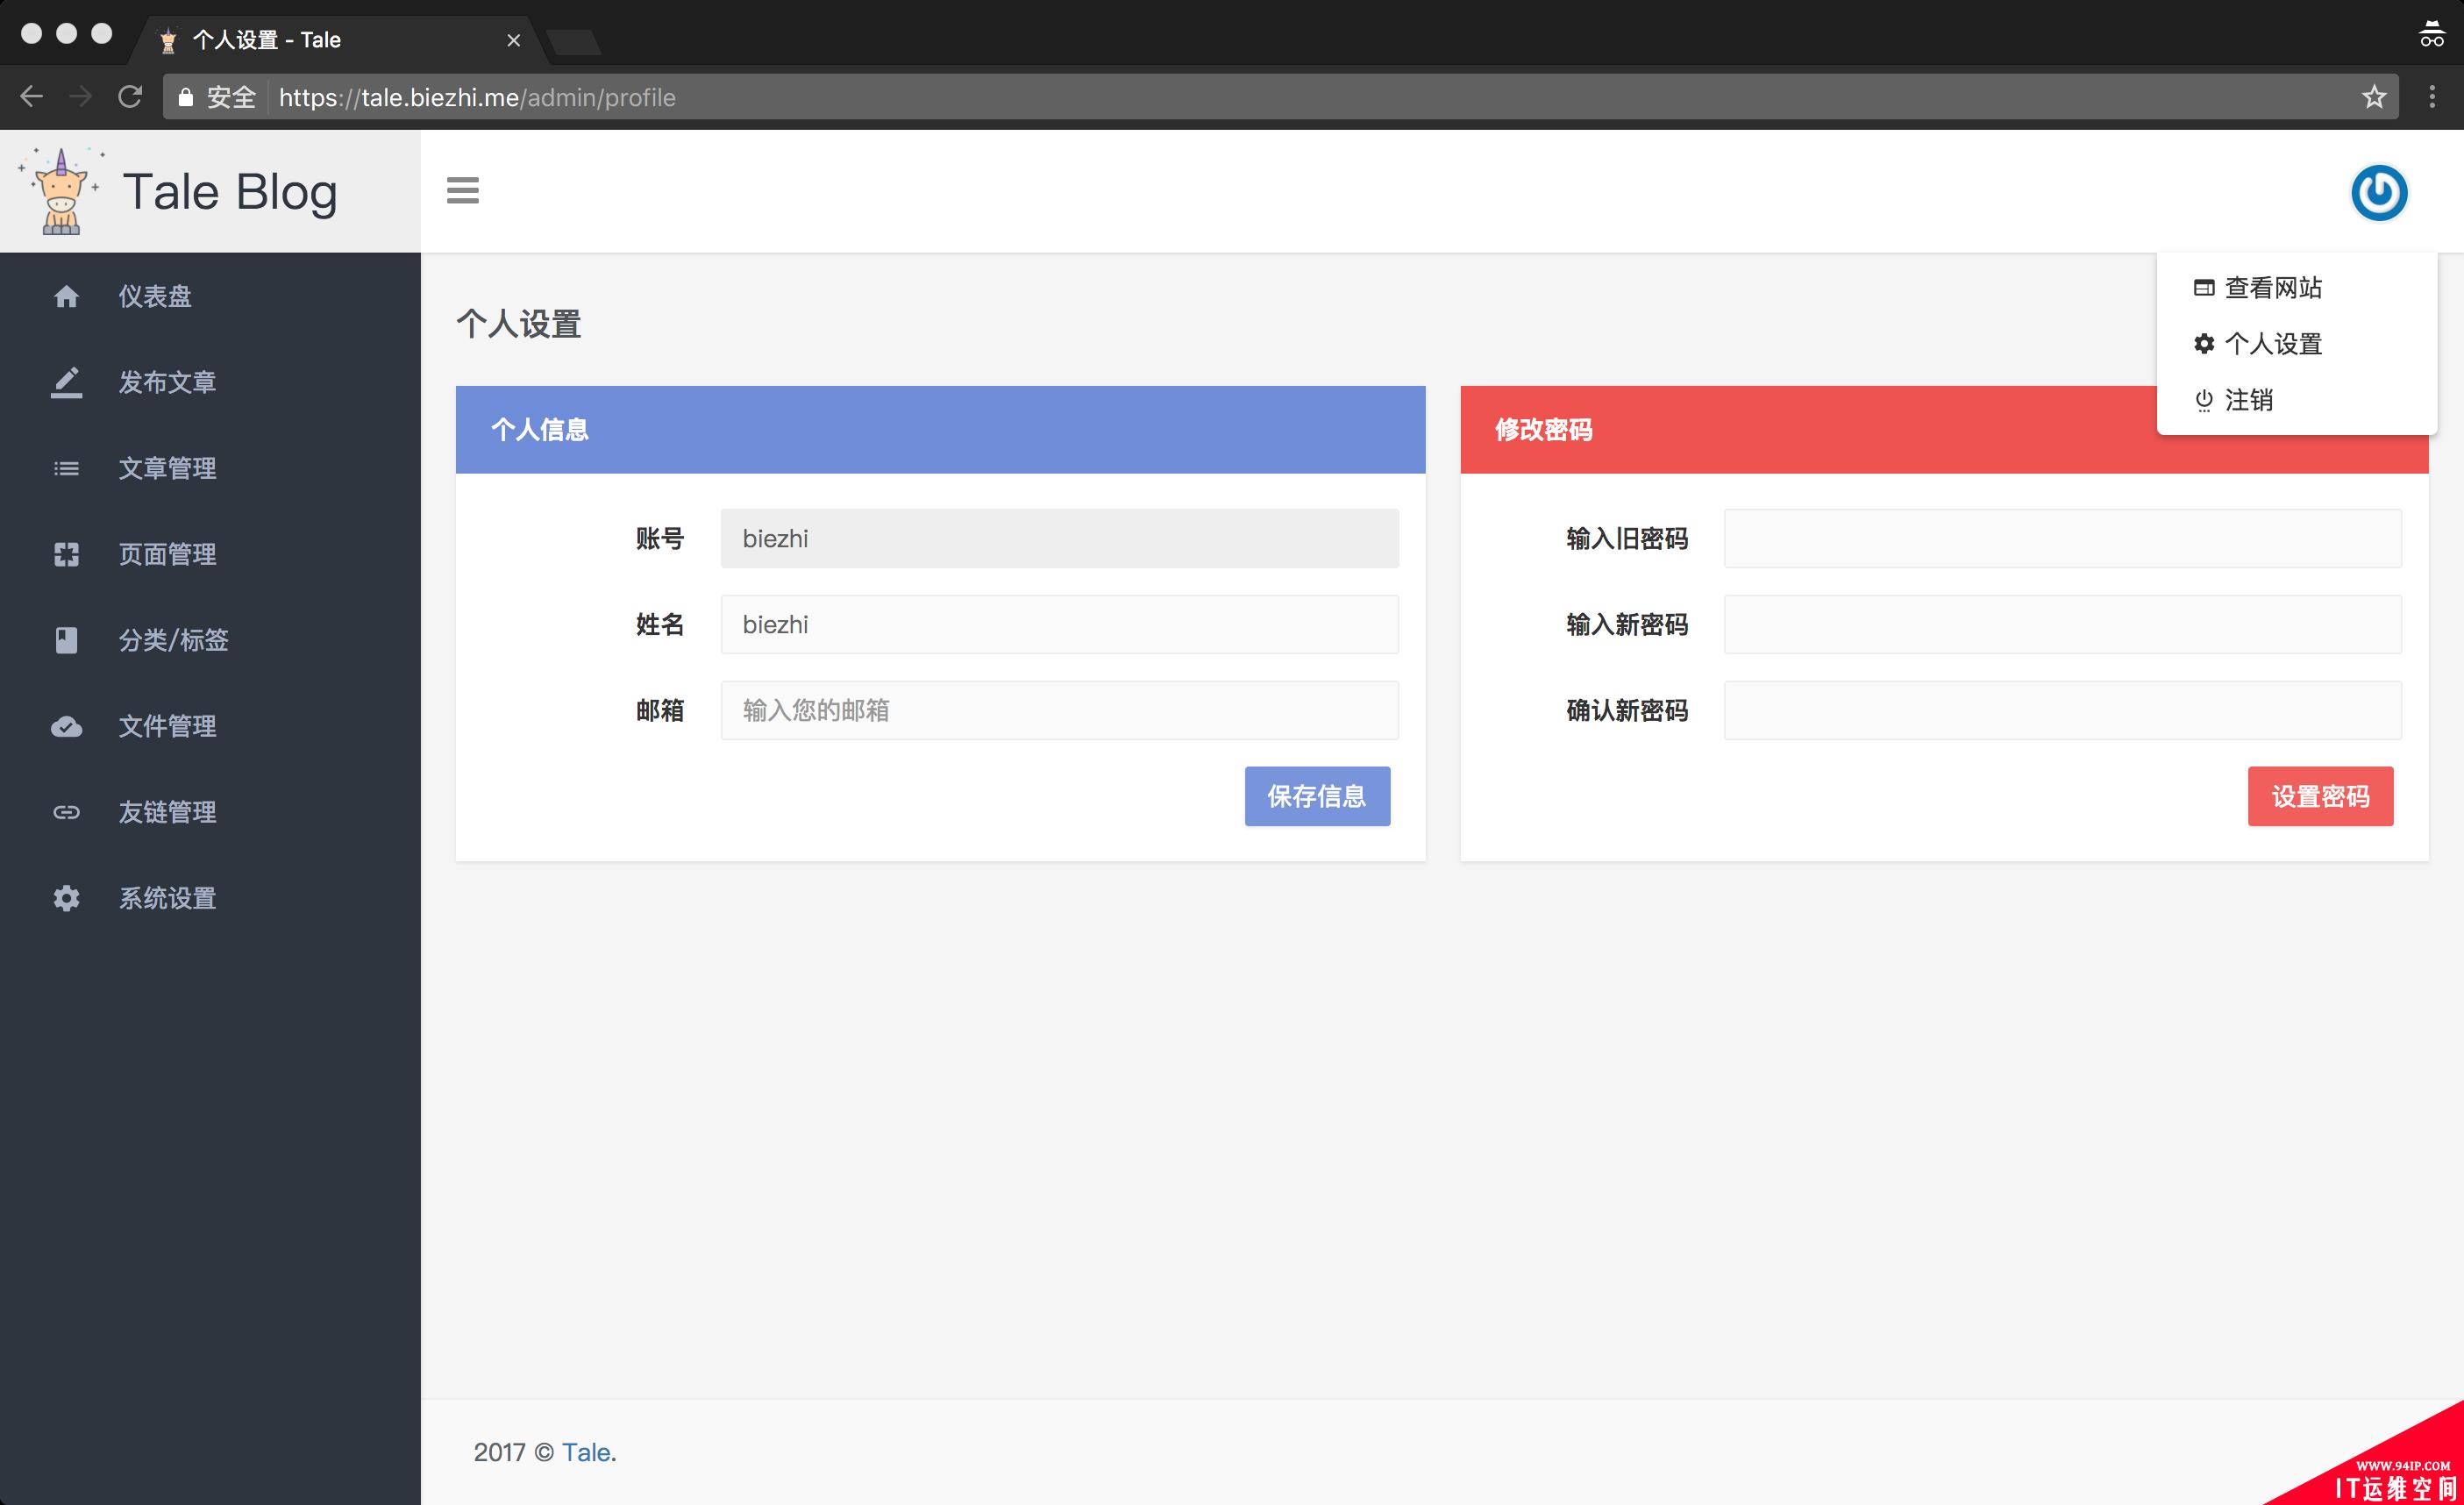Click the lock security icon in address bar

pyautogui.click(x=185, y=97)
